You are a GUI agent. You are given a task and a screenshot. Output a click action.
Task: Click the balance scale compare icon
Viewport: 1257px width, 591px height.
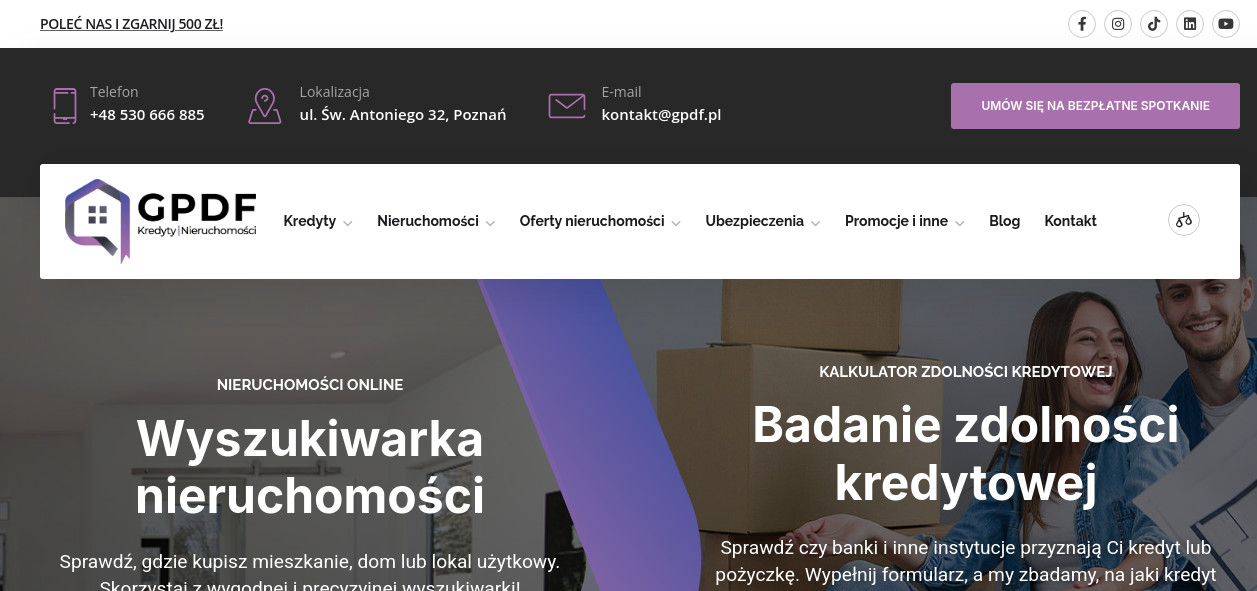(x=1184, y=220)
